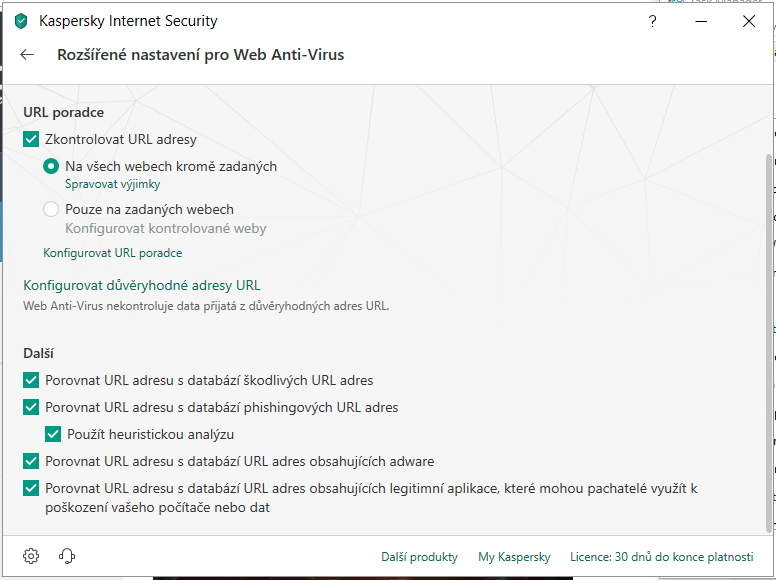Toggle škodlivých URL adres database checkbox

click(31, 380)
